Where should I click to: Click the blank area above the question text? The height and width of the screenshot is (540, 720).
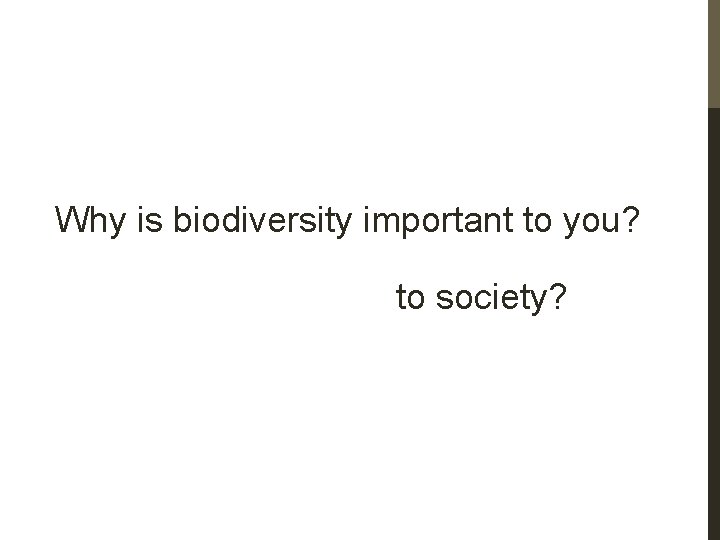coord(350,100)
